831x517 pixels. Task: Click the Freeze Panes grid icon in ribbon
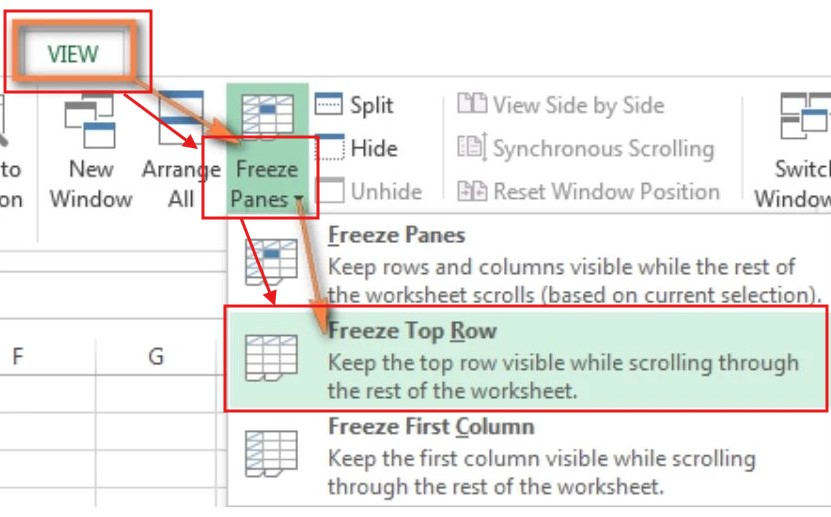[267, 116]
